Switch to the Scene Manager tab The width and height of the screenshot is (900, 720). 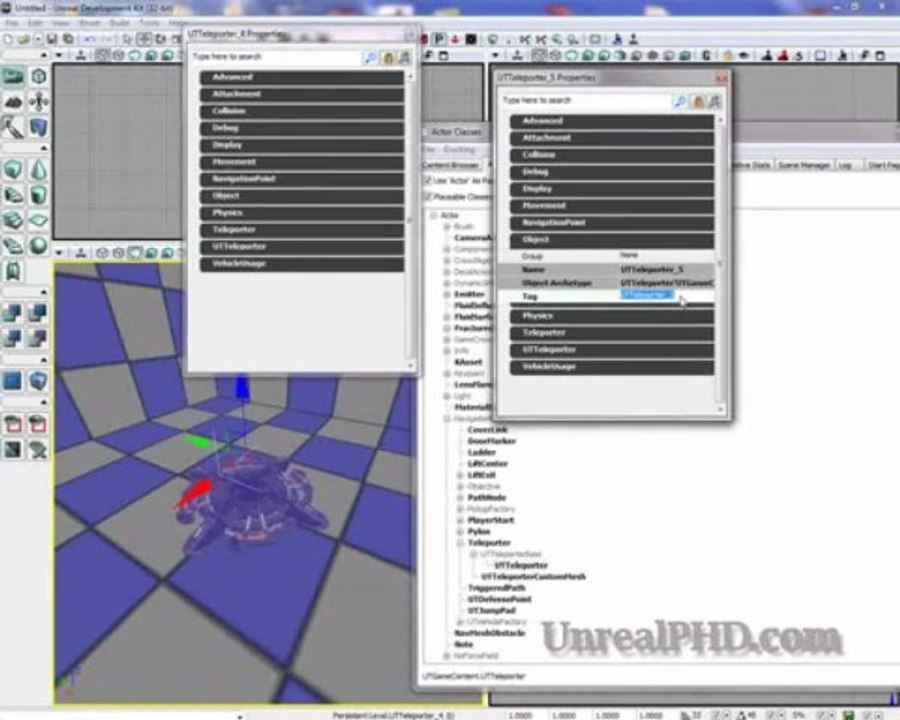pyautogui.click(x=804, y=165)
